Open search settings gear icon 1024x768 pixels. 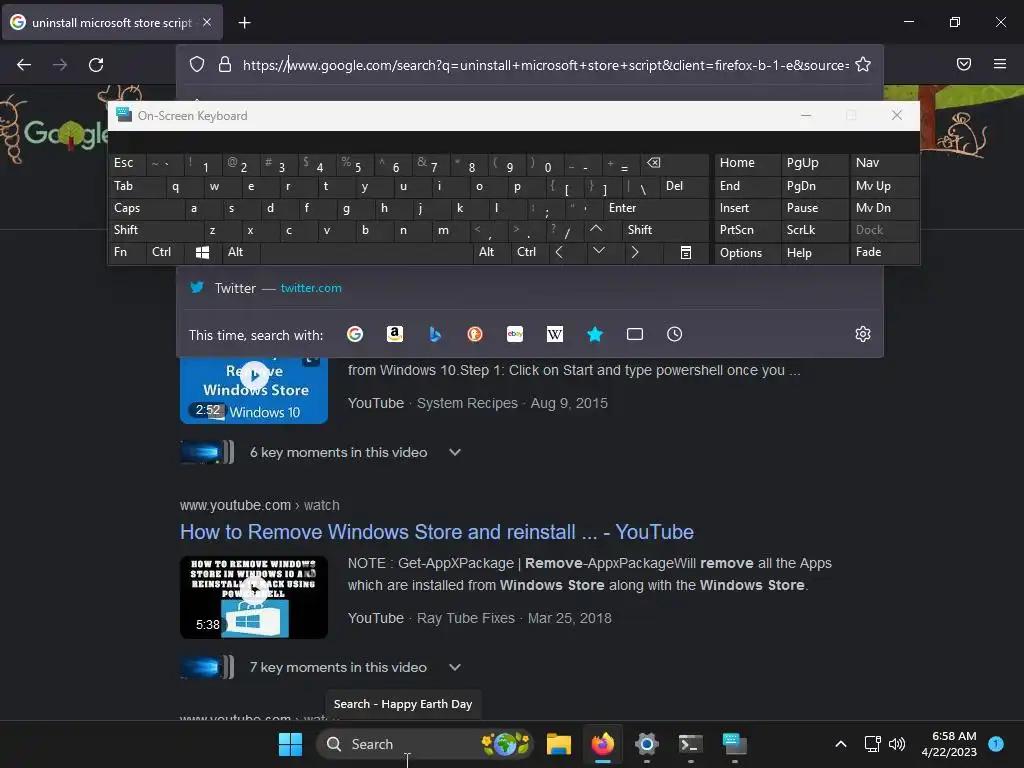click(x=863, y=334)
